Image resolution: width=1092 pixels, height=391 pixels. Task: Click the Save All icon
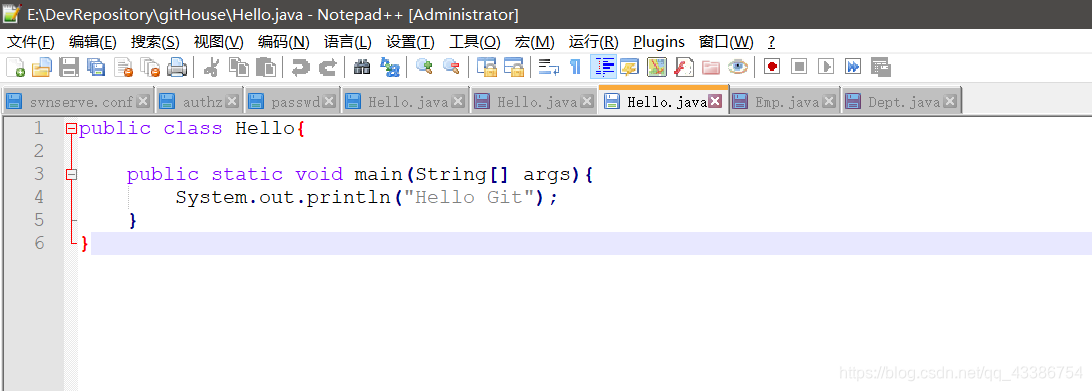tap(95, 67)
